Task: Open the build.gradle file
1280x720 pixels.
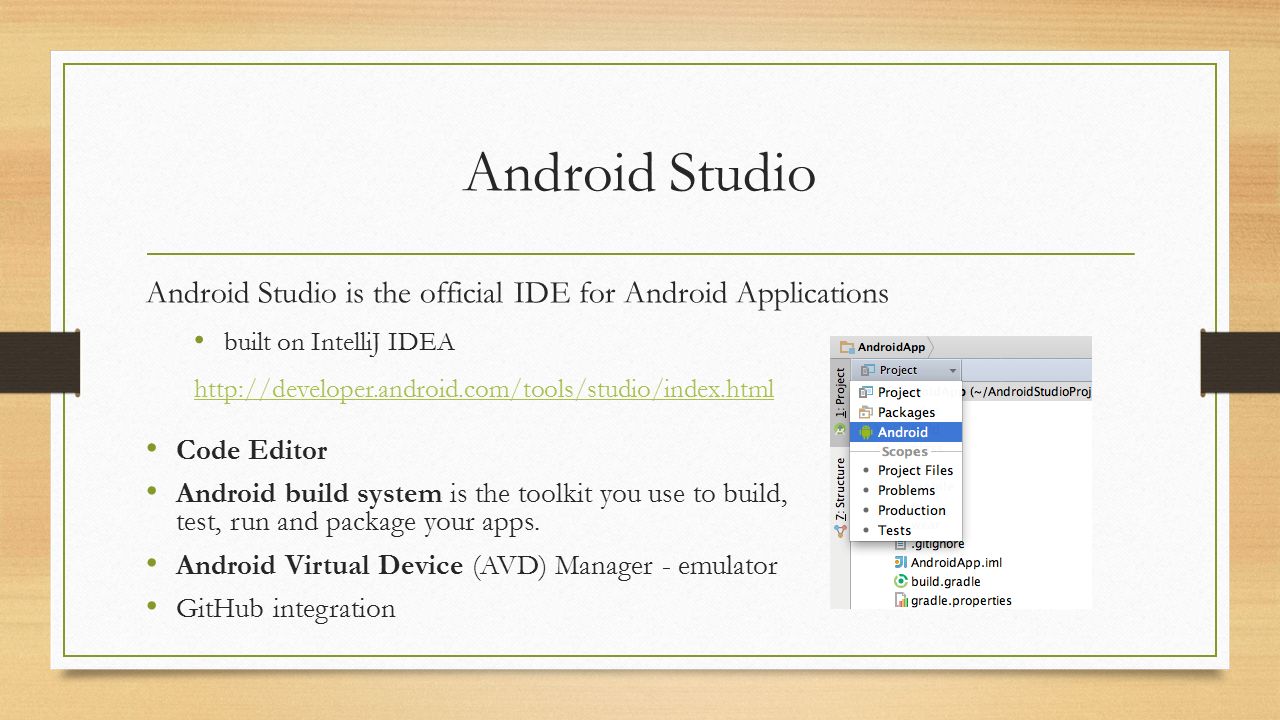Action: point(937,581)
